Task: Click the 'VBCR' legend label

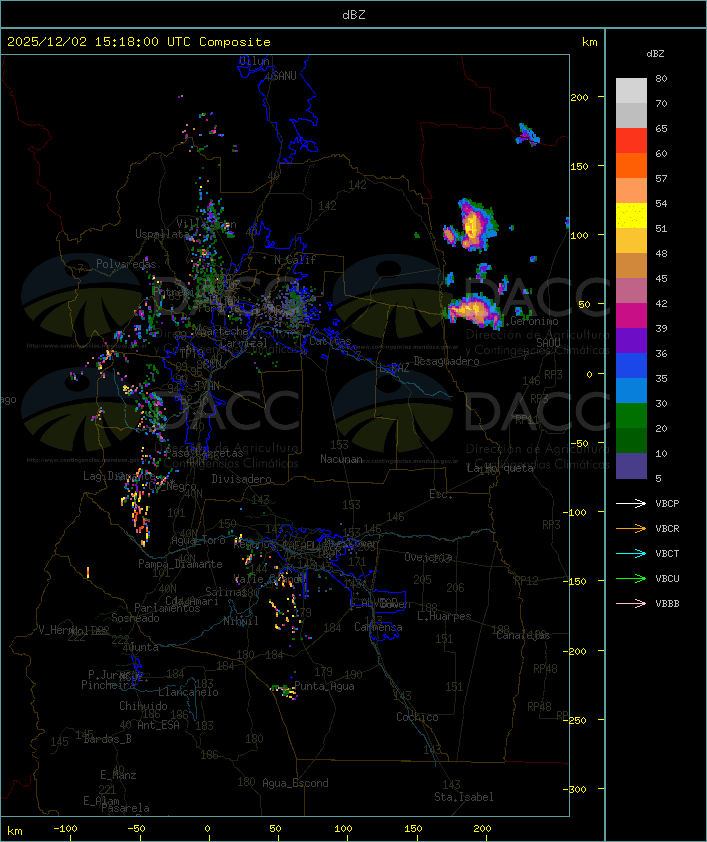Action: click(667, 528)
